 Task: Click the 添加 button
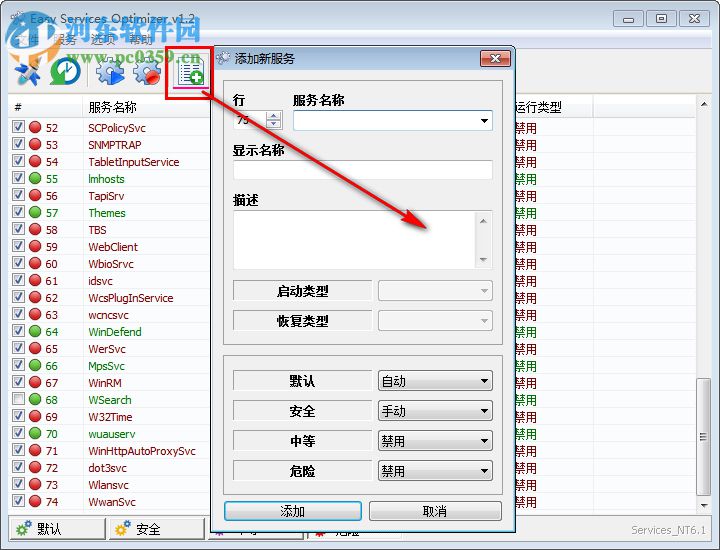(292, 511)
